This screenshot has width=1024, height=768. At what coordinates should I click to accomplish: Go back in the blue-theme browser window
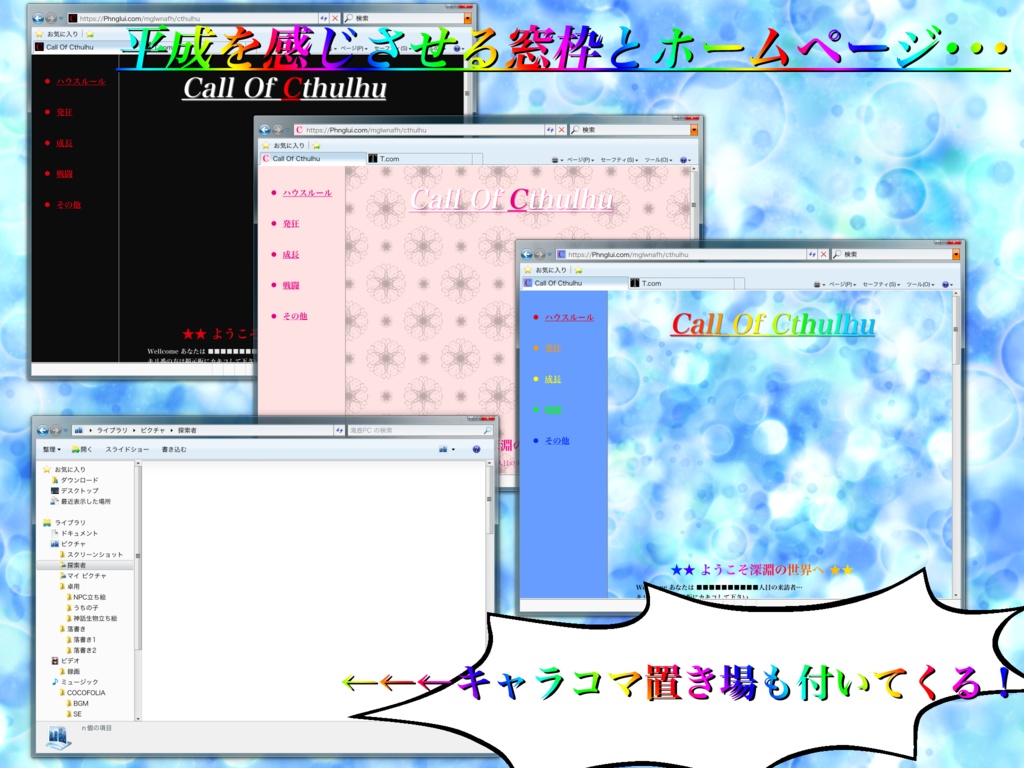(527, 254)
